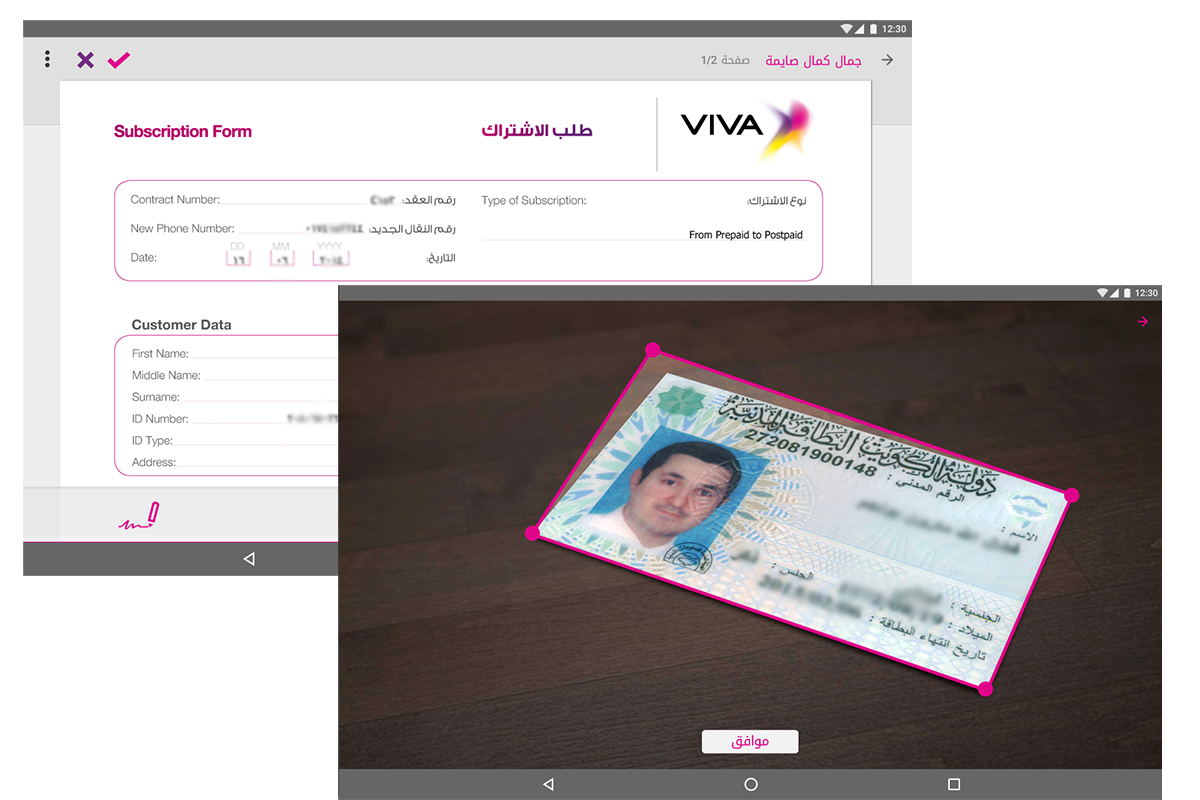The width and height of the screenshot is (1200, 800).
Task: Click the New Phone Number field
Action: 300,229
